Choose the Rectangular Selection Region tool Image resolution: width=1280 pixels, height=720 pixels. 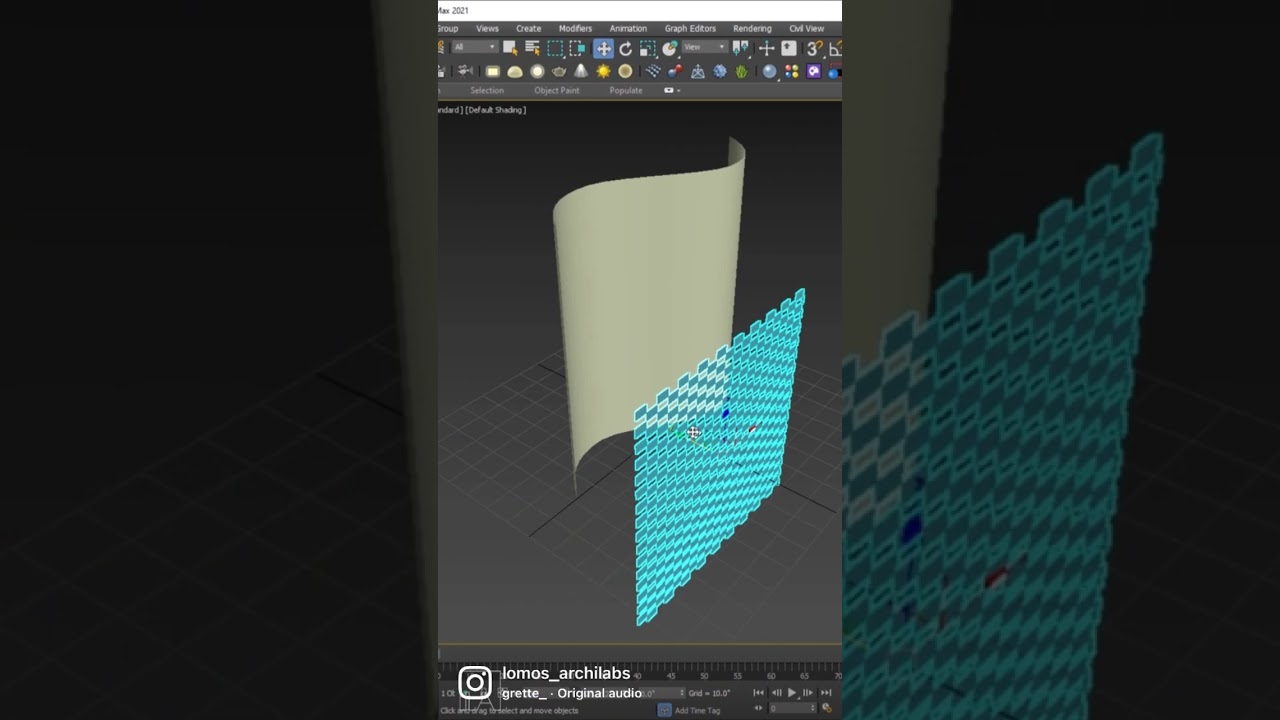[555, 48]
